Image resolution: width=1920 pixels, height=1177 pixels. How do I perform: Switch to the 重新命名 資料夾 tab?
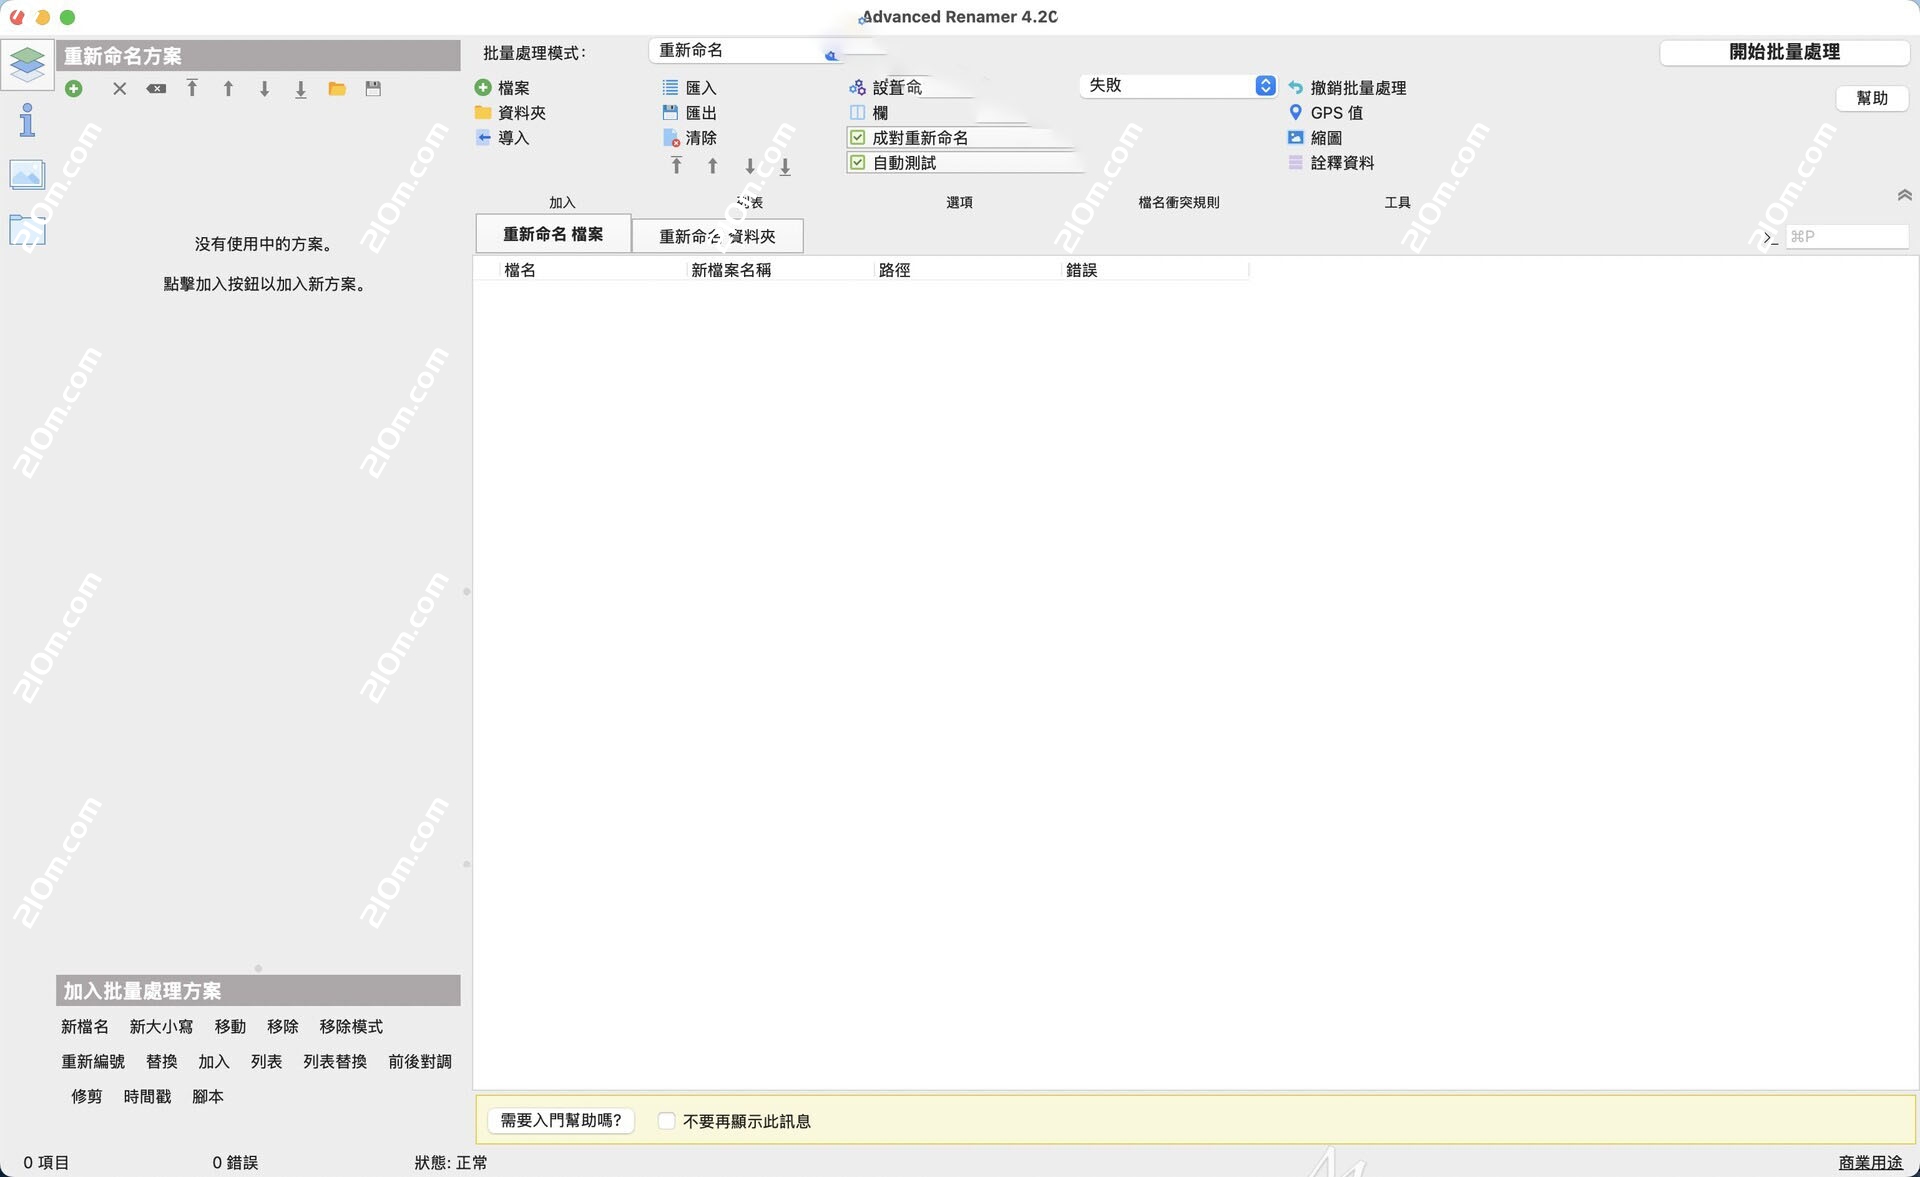tap(715, 236)
